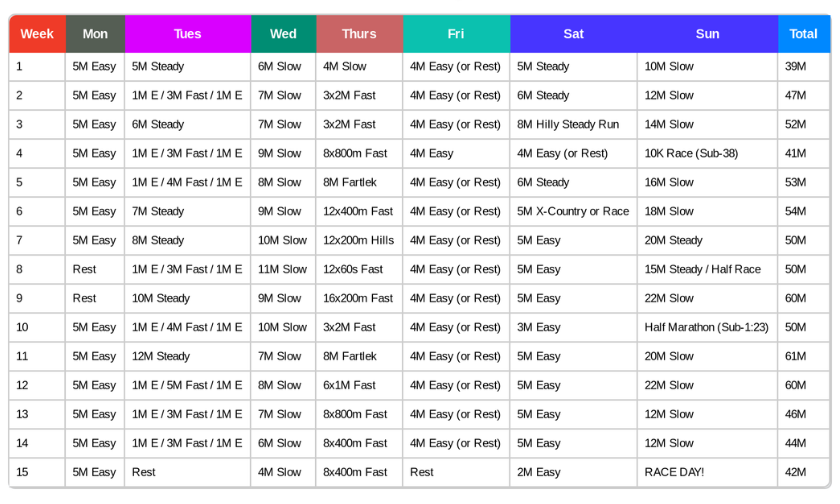Select the Sun column header
Image resolution: width=840 pixels, height=504 pixels.
[707, 34]
